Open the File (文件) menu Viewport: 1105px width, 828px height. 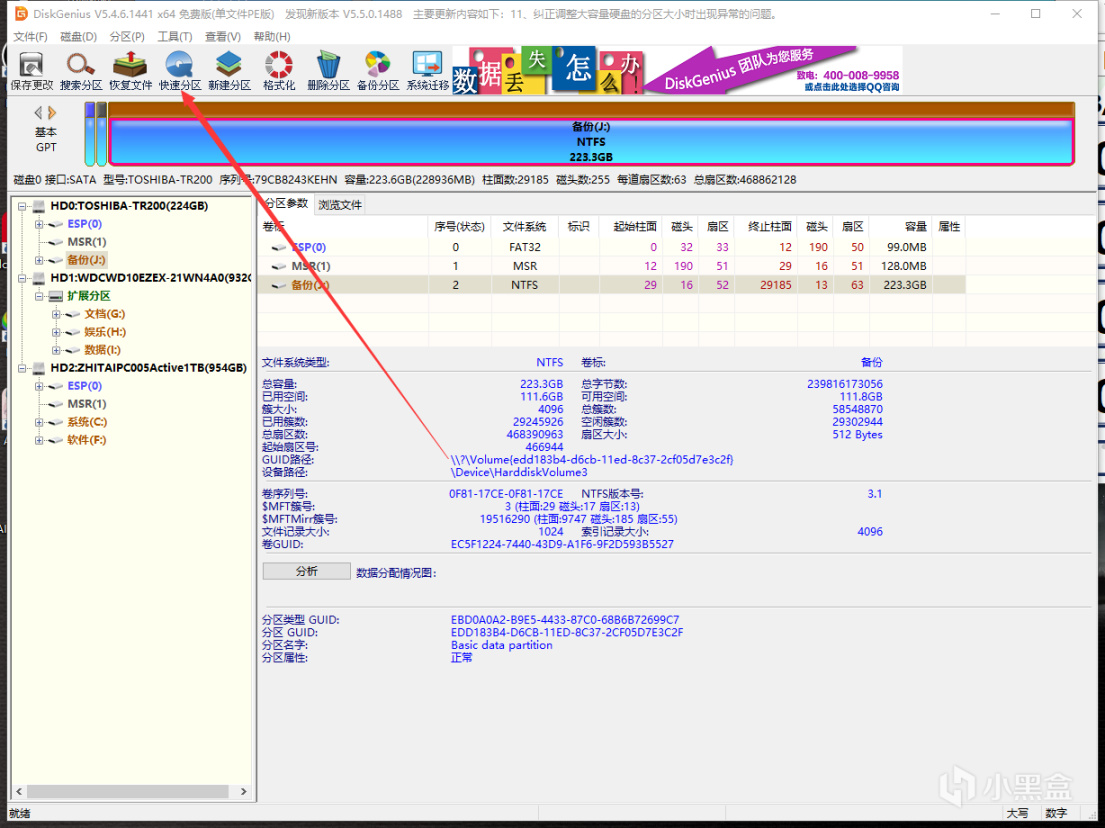tap(30, 37)
